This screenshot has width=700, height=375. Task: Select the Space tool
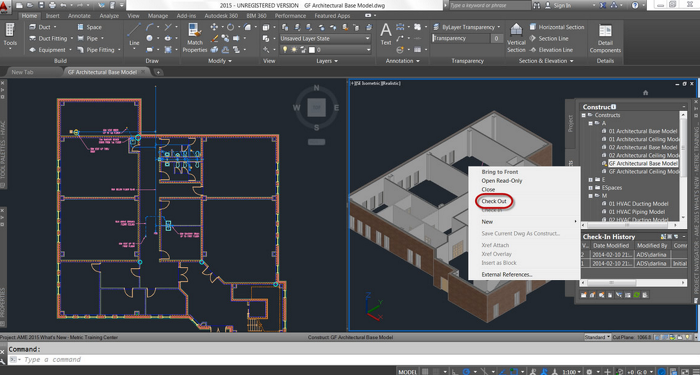click(x=89, y=27)
